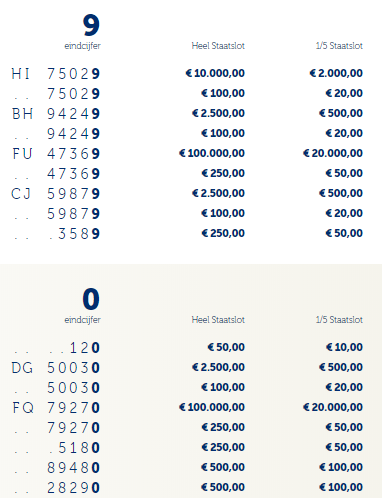Select lot number CJ 59879
The image size is (382, 498).
[x=56, y=194]
